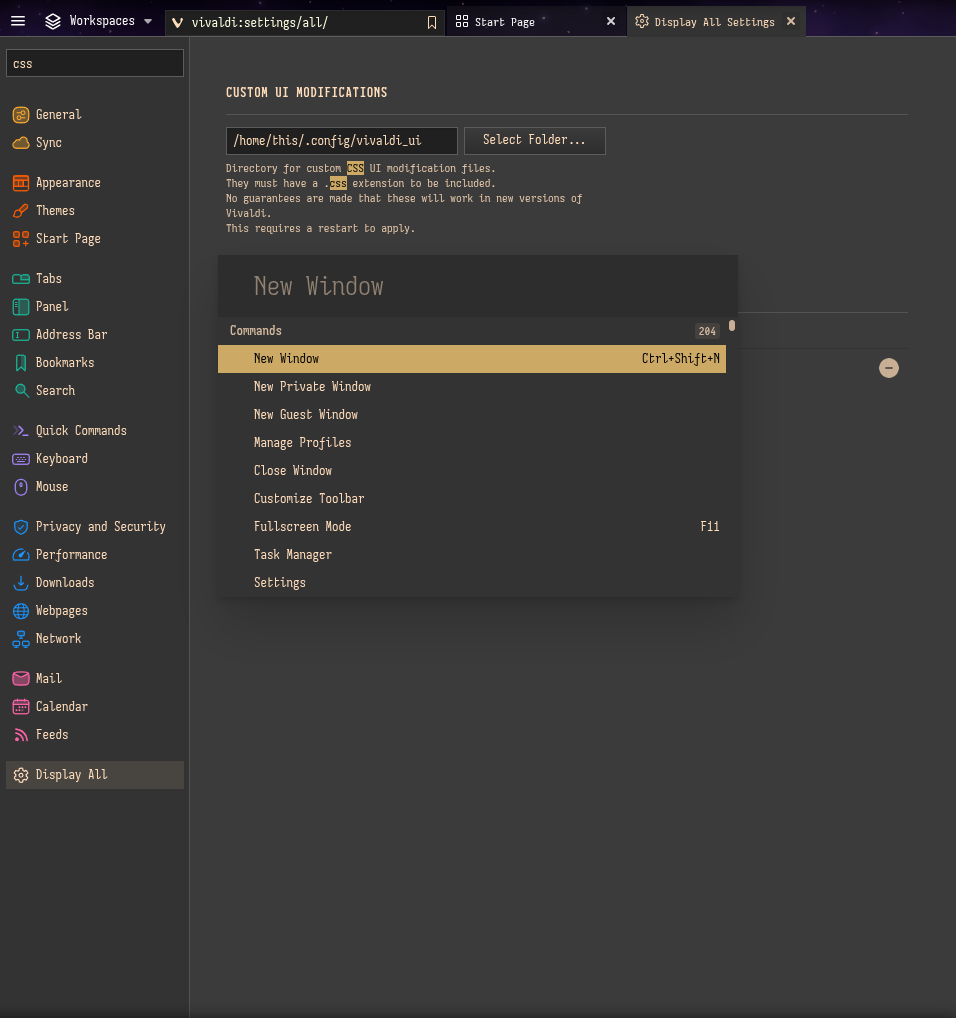The height and width of the screenshot is (1018, 956).
Task: Open Network settings icon
Action: point(21,639)
